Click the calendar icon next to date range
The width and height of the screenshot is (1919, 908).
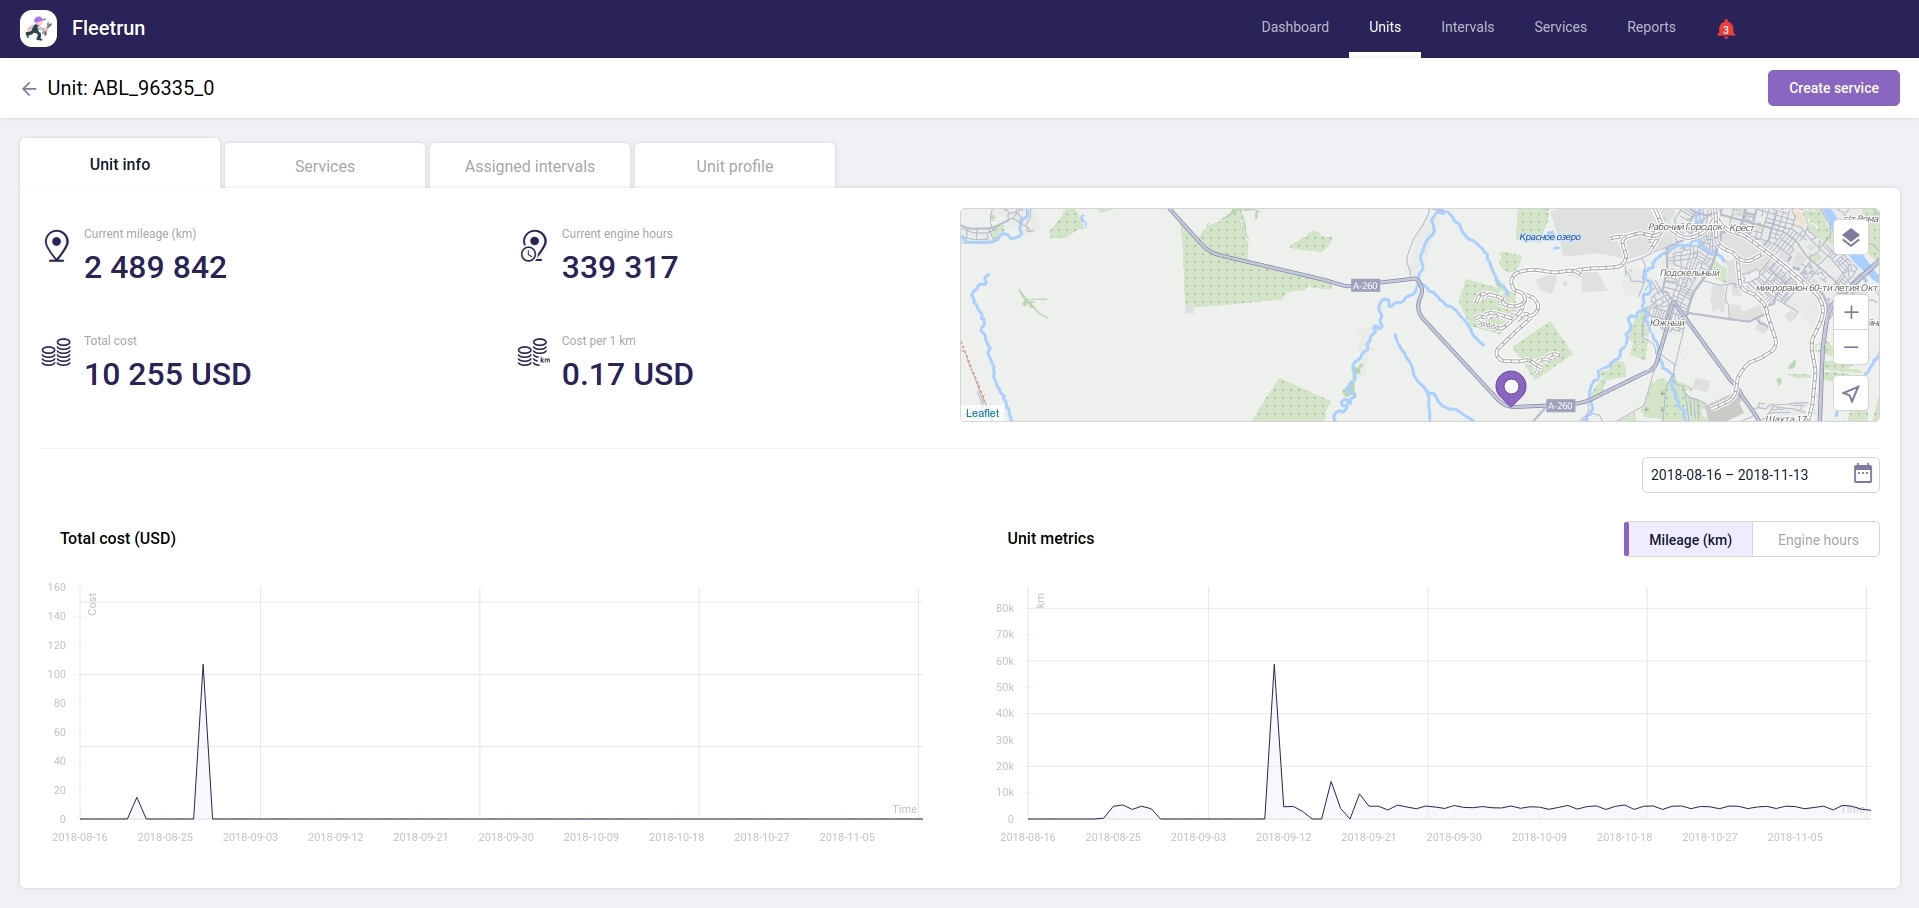pos(1863,474)
